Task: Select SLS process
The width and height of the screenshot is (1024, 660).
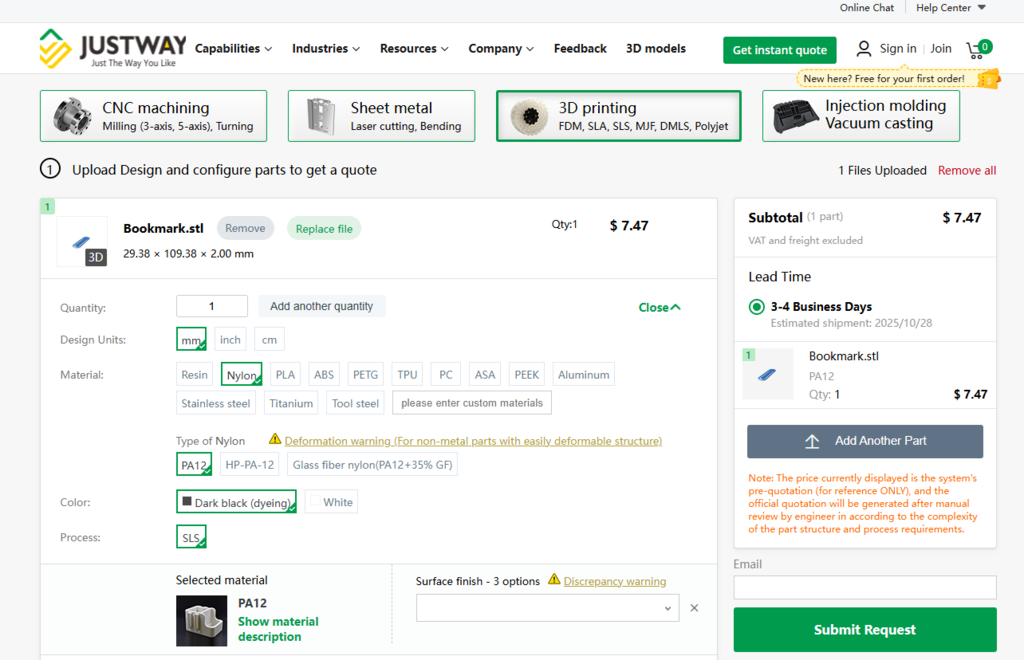Action: pos(191,537)
